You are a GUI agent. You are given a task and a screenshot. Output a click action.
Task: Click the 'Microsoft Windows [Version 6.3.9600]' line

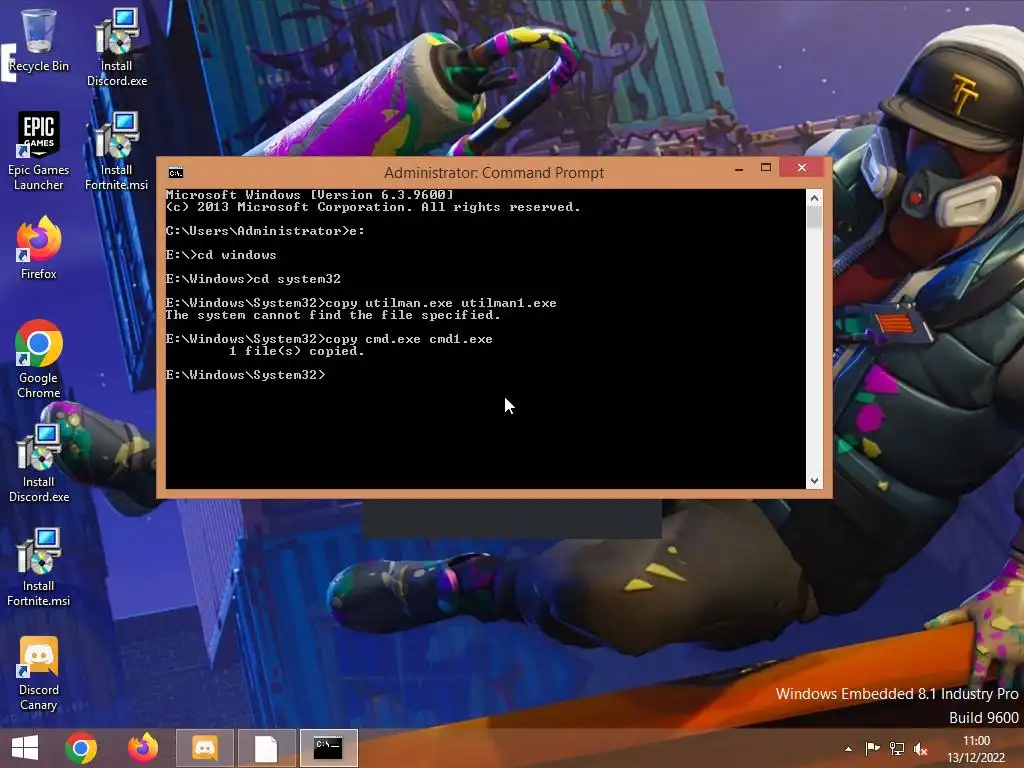(309, 195)
